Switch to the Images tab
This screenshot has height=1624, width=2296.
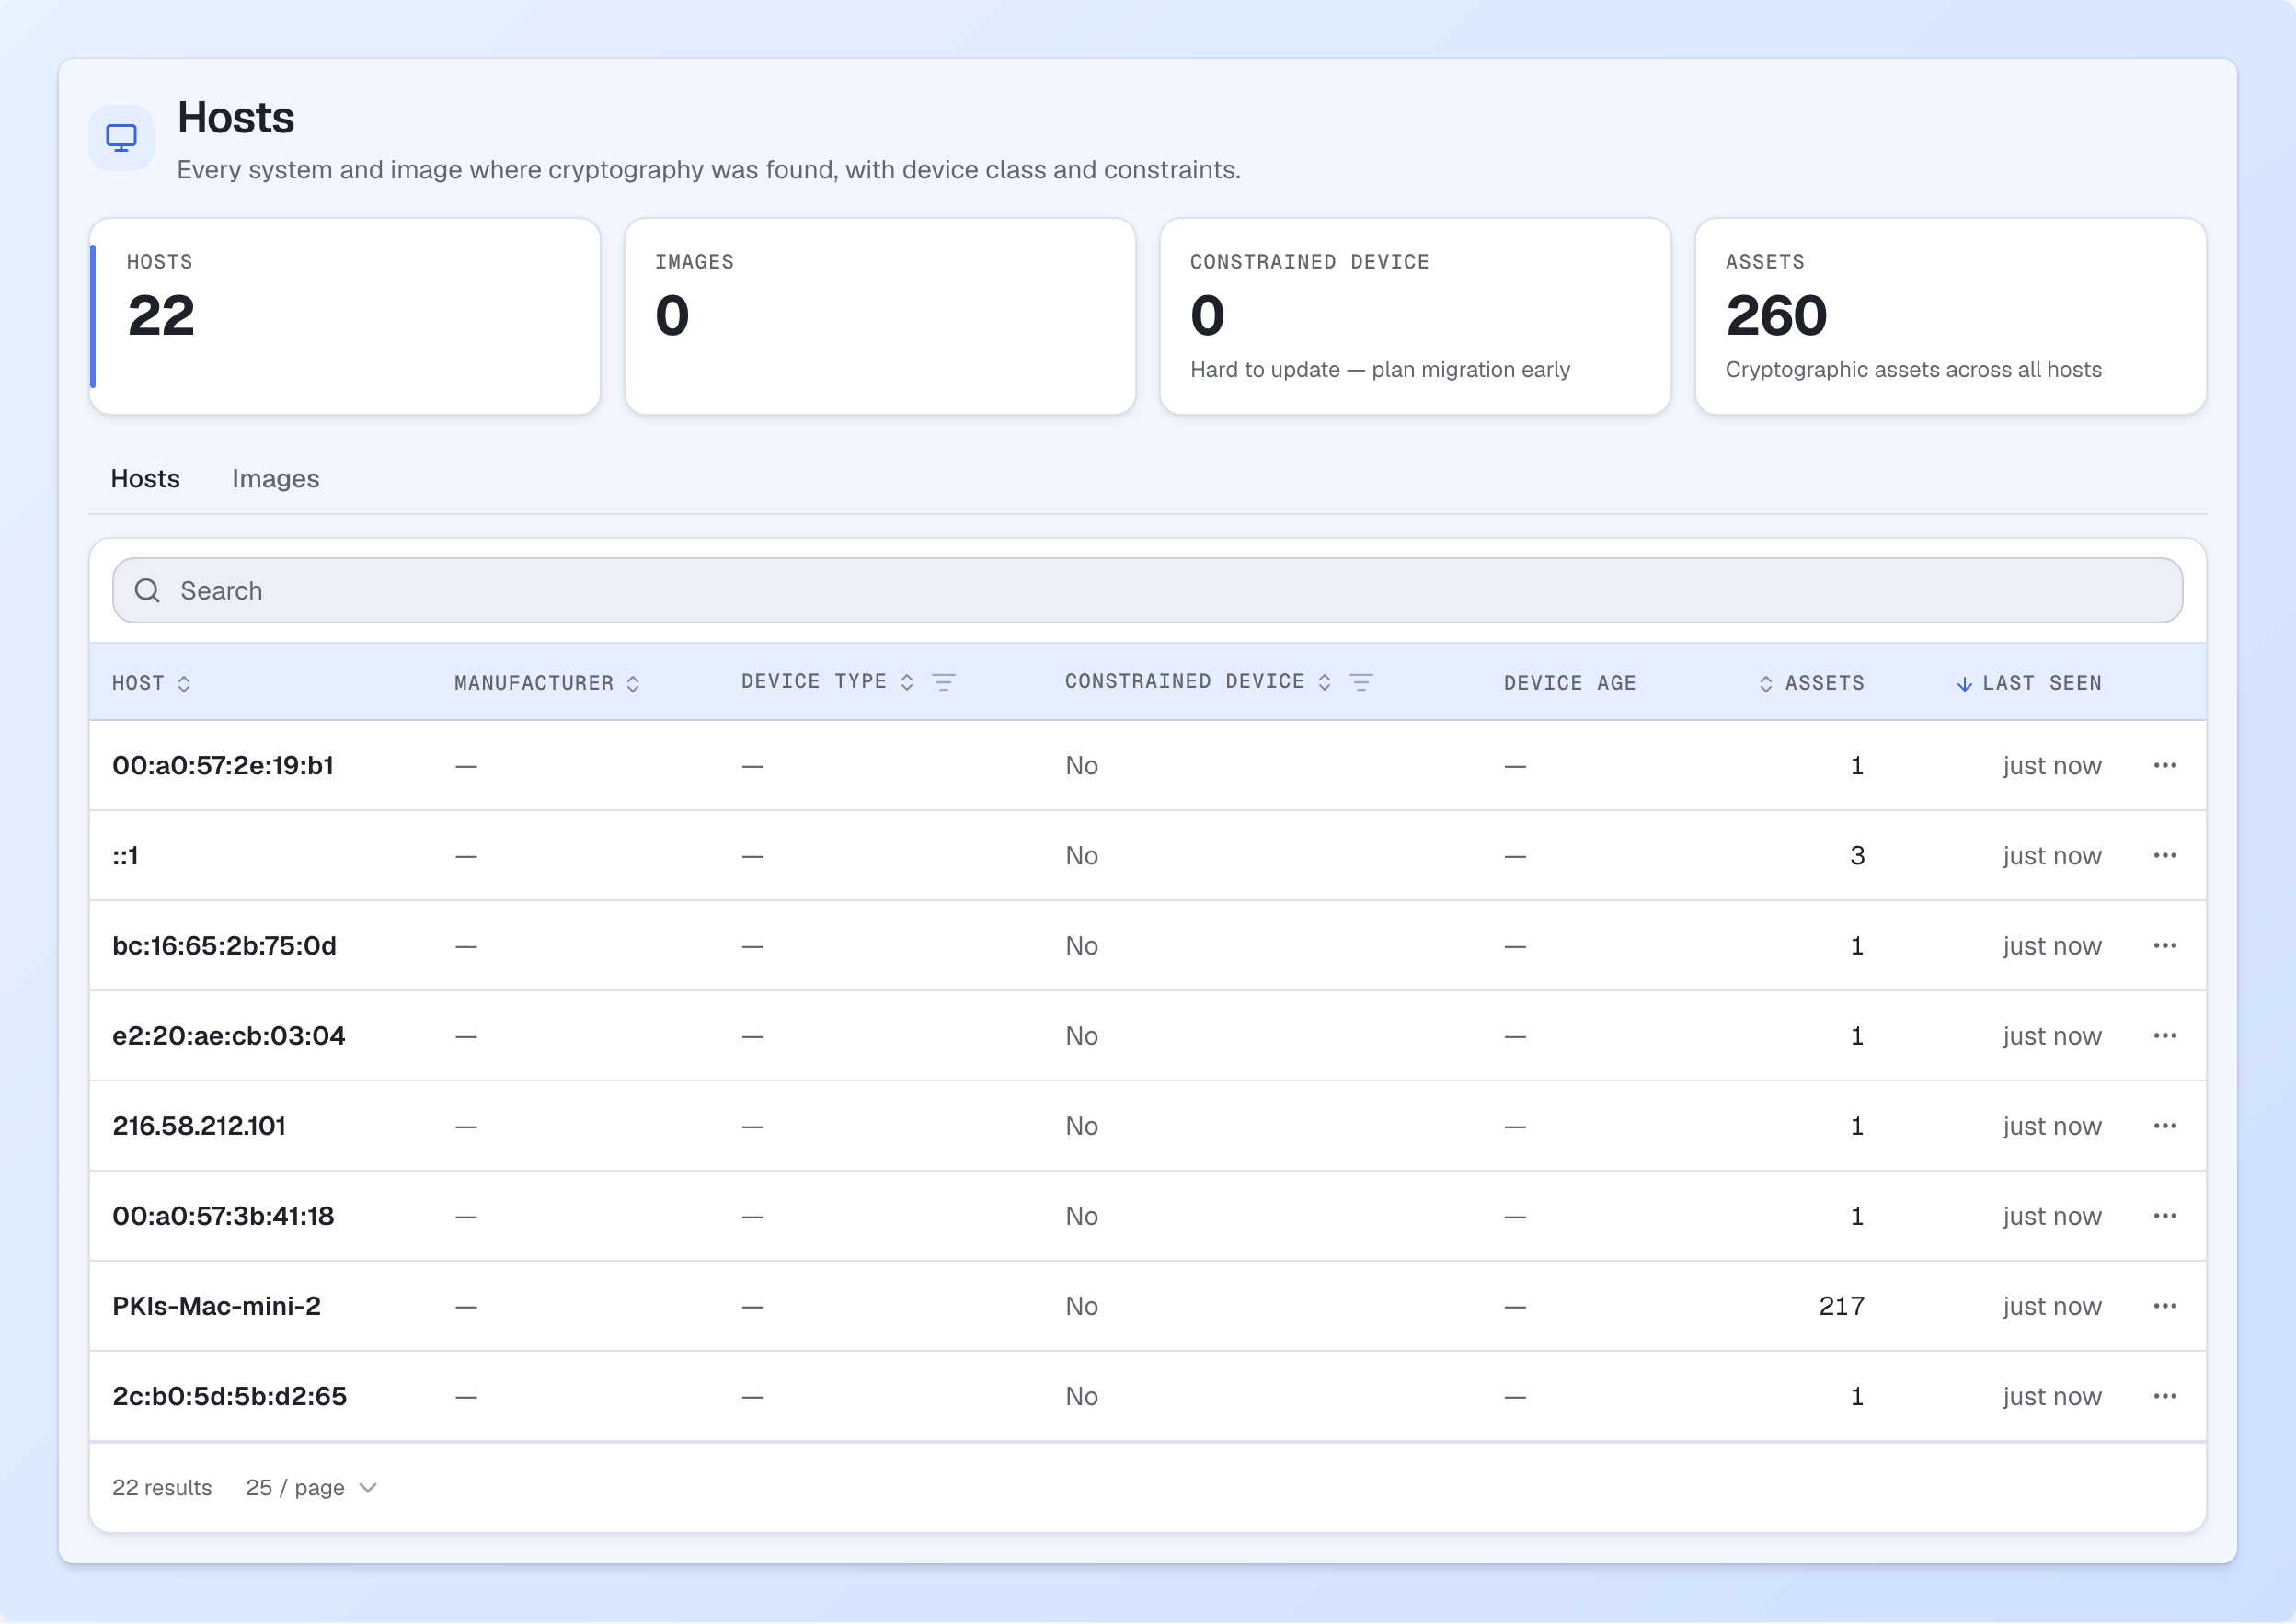[x=276, y=479]
